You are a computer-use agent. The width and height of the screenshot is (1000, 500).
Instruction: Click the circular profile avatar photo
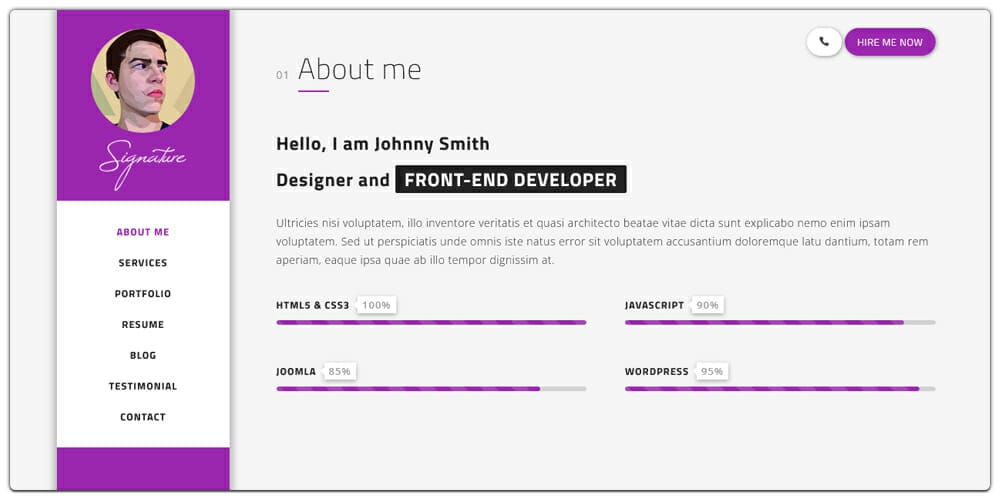pos(143,81)
